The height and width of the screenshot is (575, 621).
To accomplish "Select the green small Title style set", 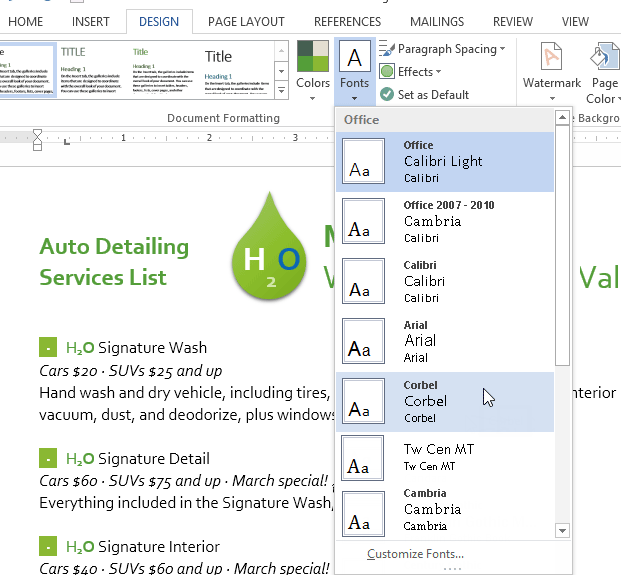I will pyautogui.click(x=163, y=70).
